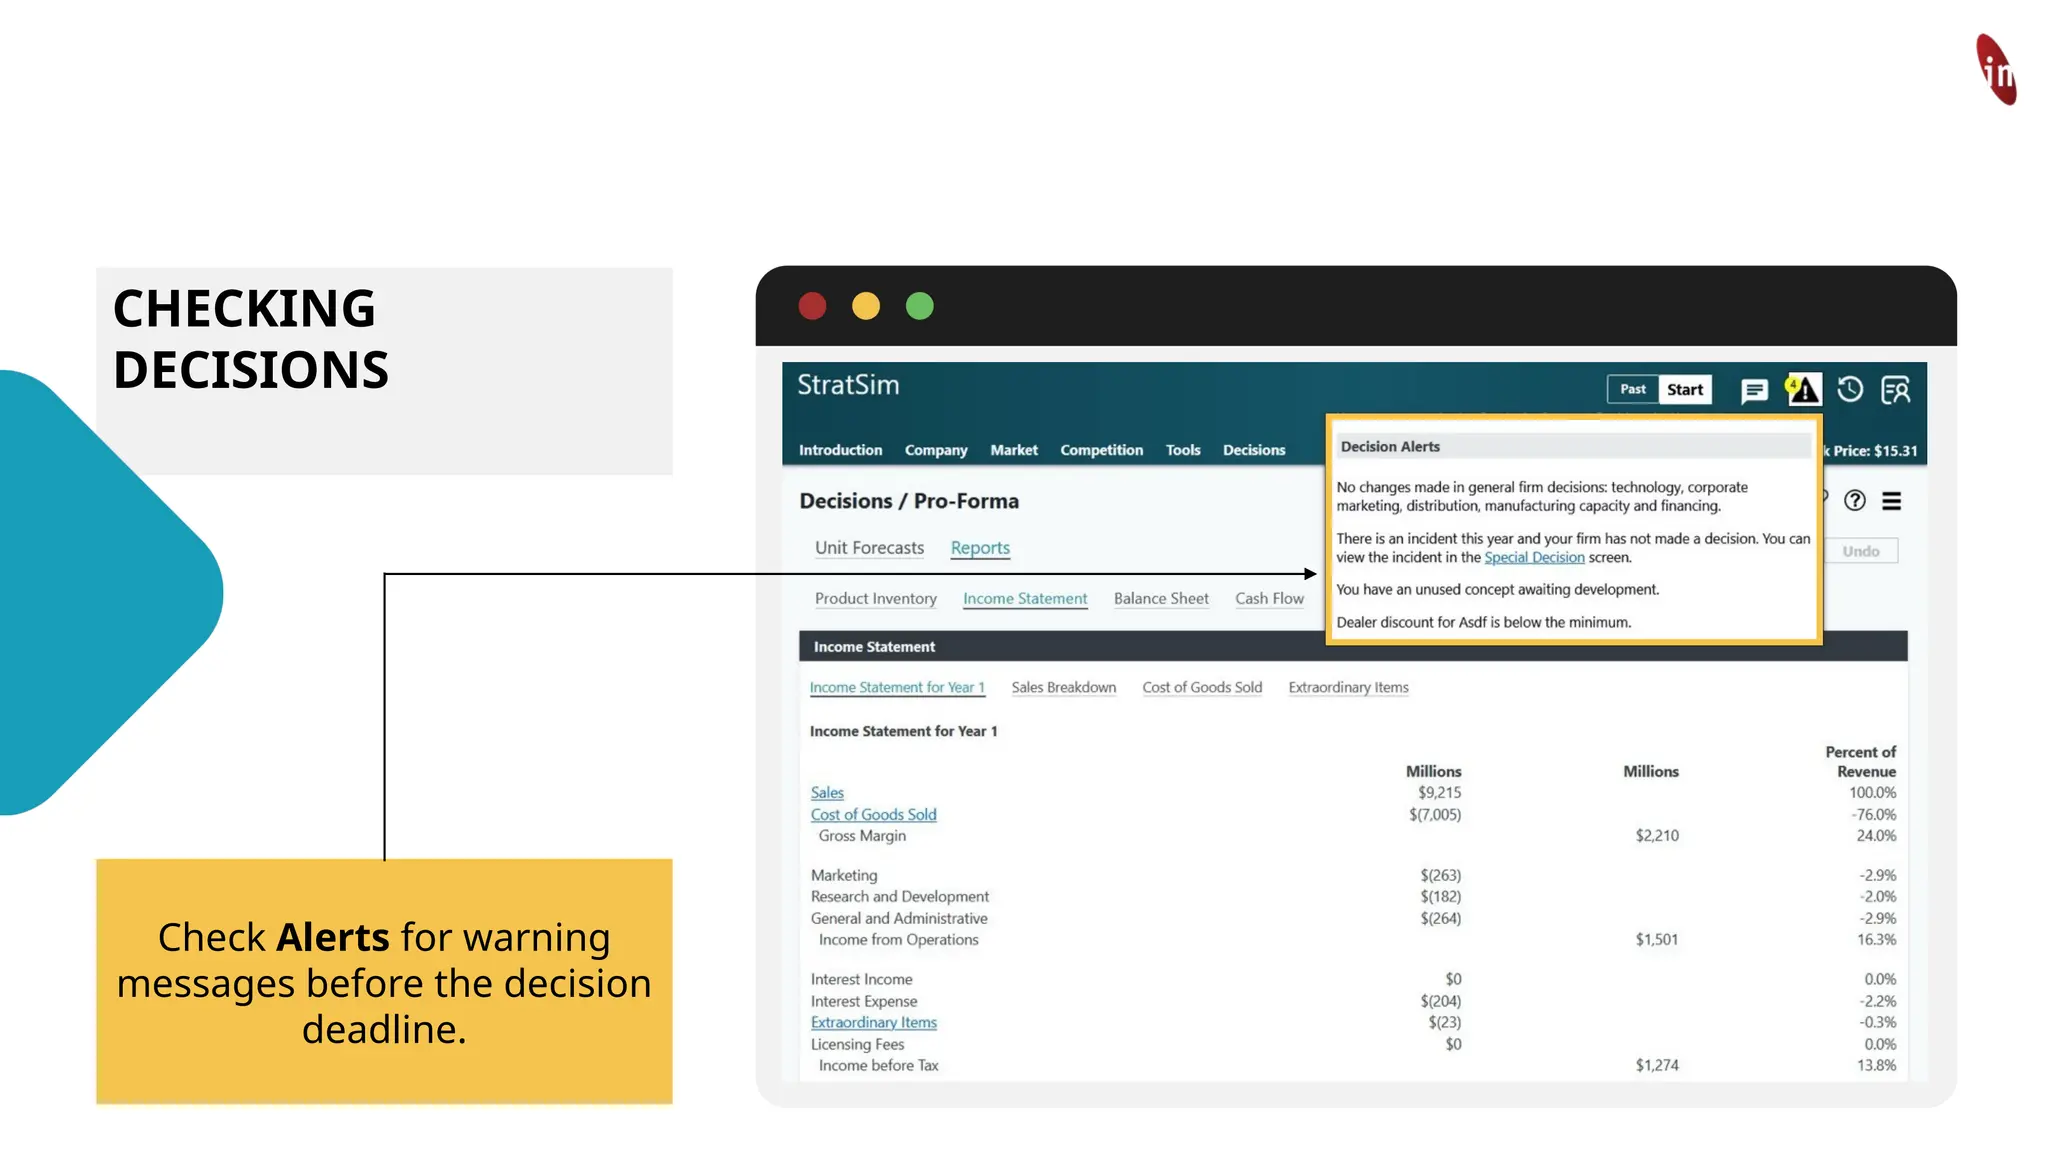2048x1152 pixels.
Task: Click the yellow window dot
Action: pyautogui.click(x=866, y=306)
